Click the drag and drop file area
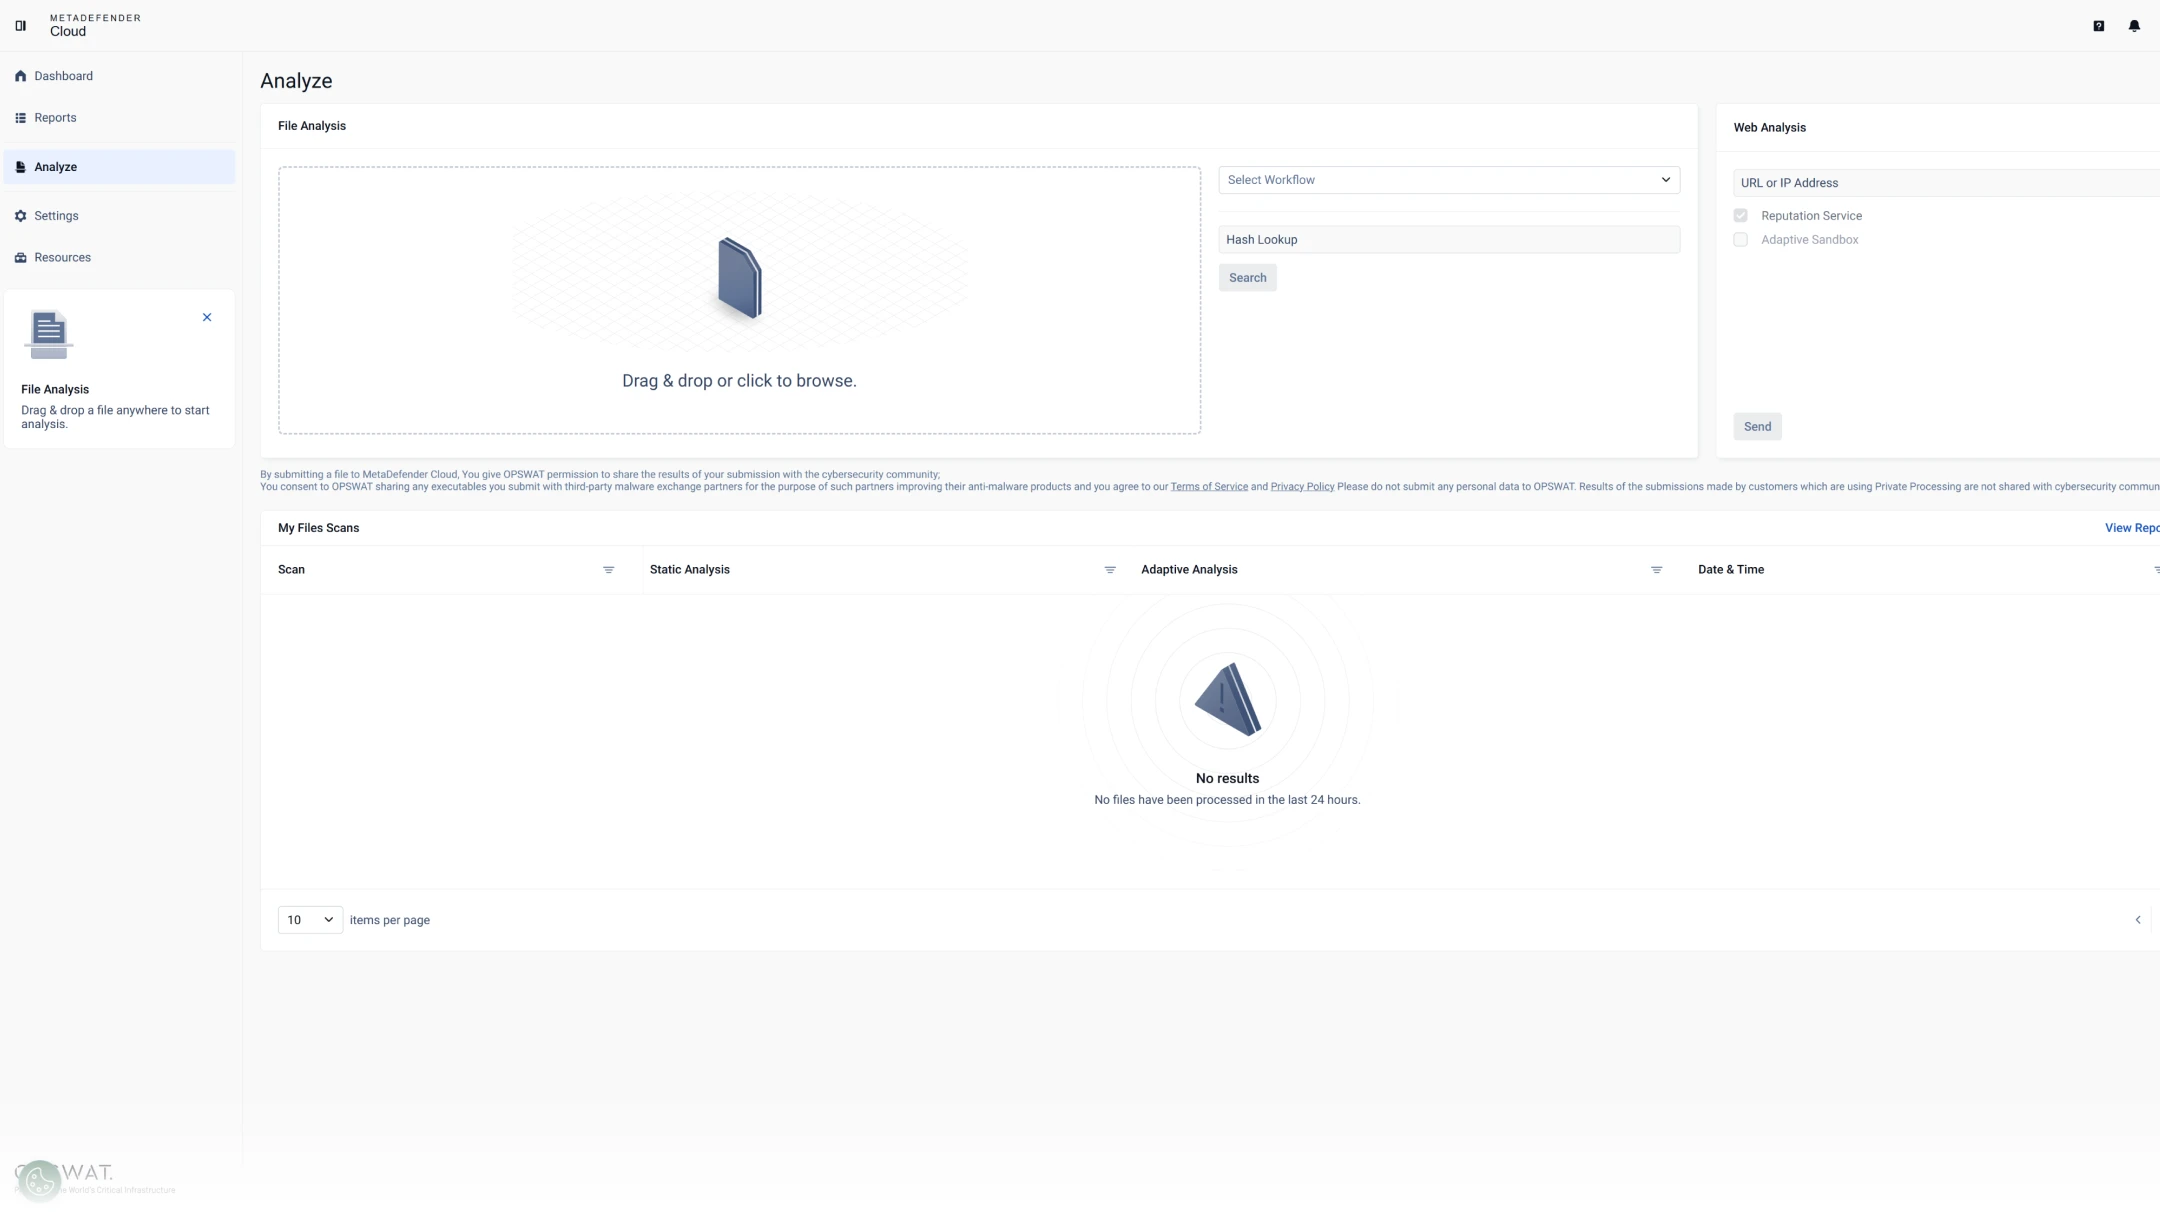The height and width of the screenshot is (1212, 2160). point(739,300)
